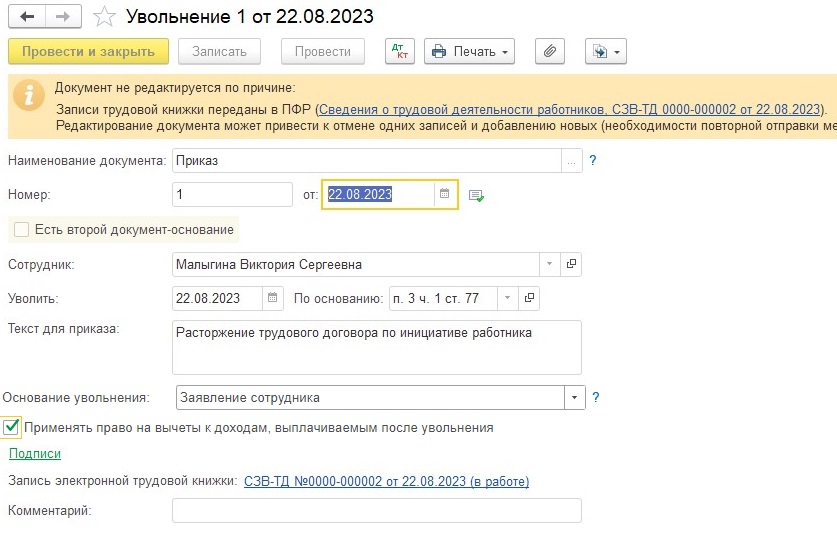Show Дт/Кт document postings
The image size is (837, 538).
tap(400, 52)
